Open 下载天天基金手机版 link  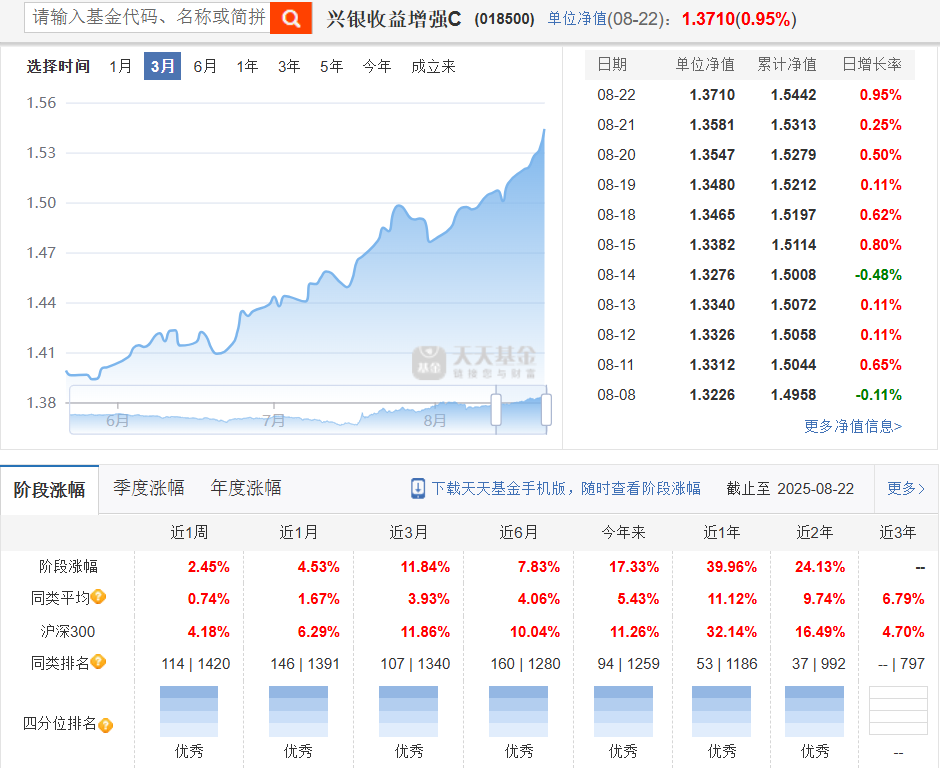[566, 489]
